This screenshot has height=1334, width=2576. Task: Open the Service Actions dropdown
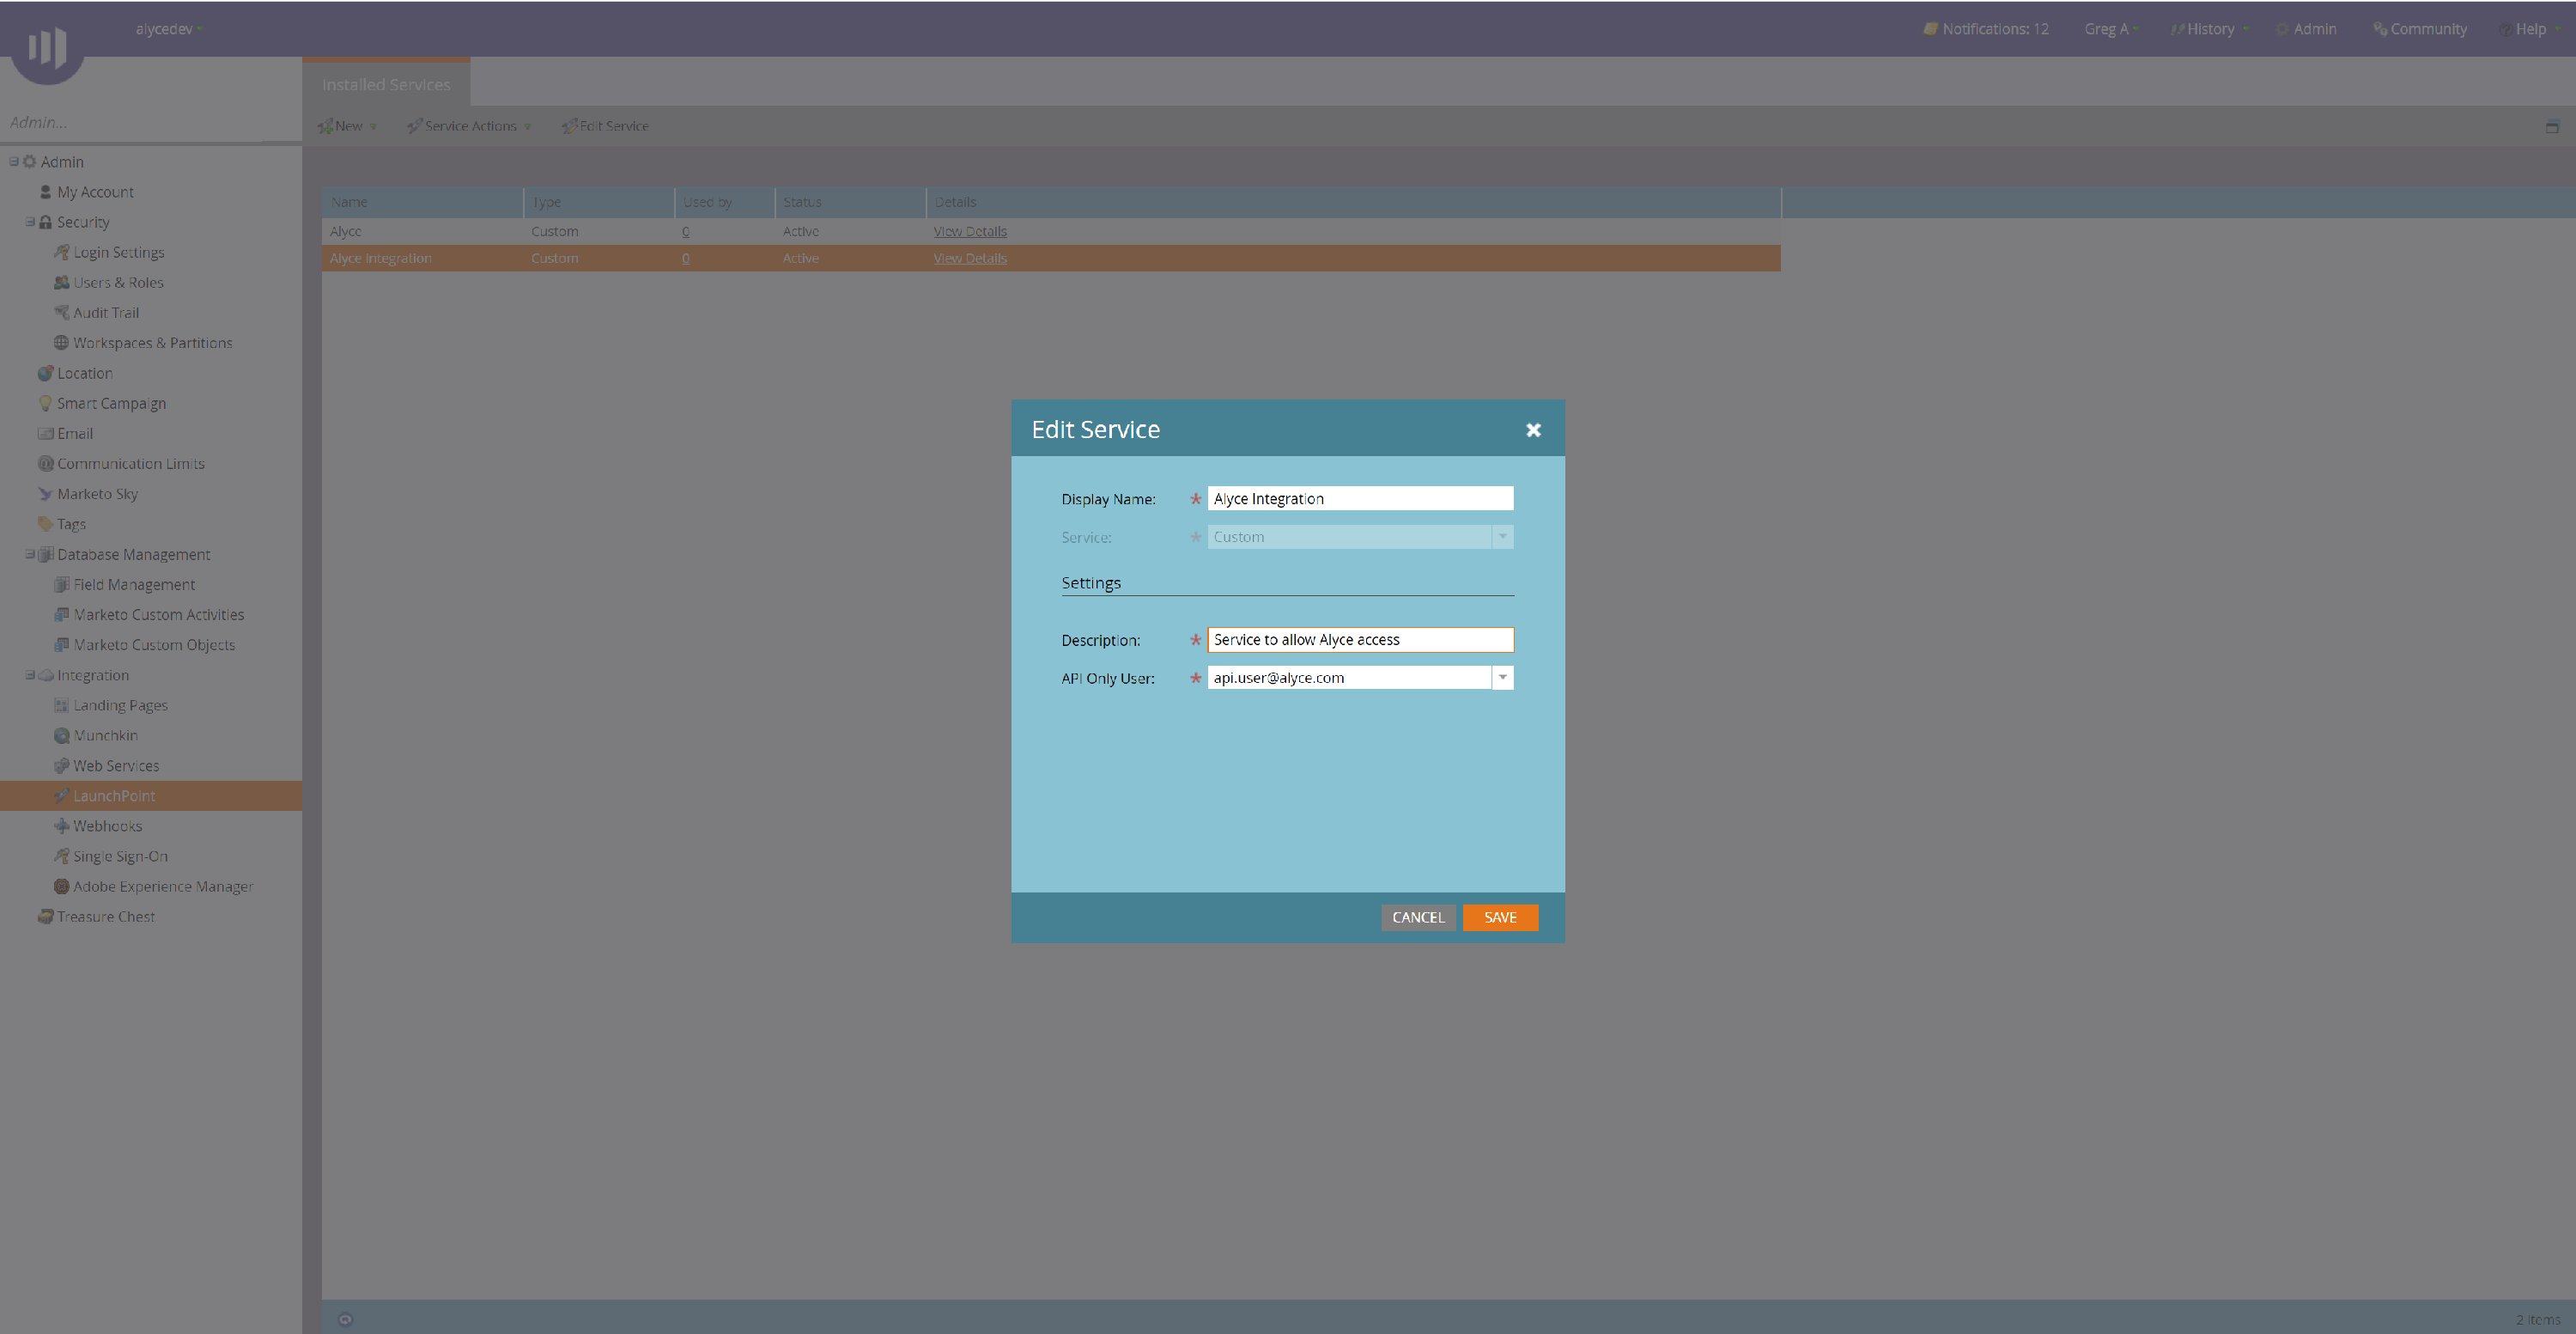click(469, 126)
